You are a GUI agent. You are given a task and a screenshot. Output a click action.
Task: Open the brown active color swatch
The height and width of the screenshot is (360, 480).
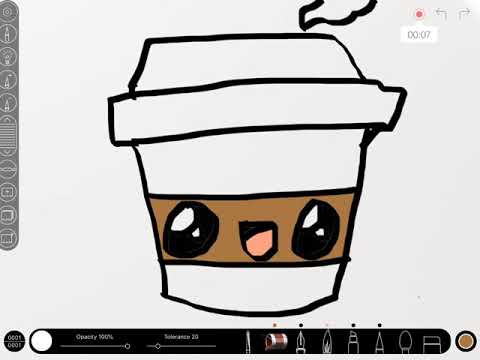(465, 341)
